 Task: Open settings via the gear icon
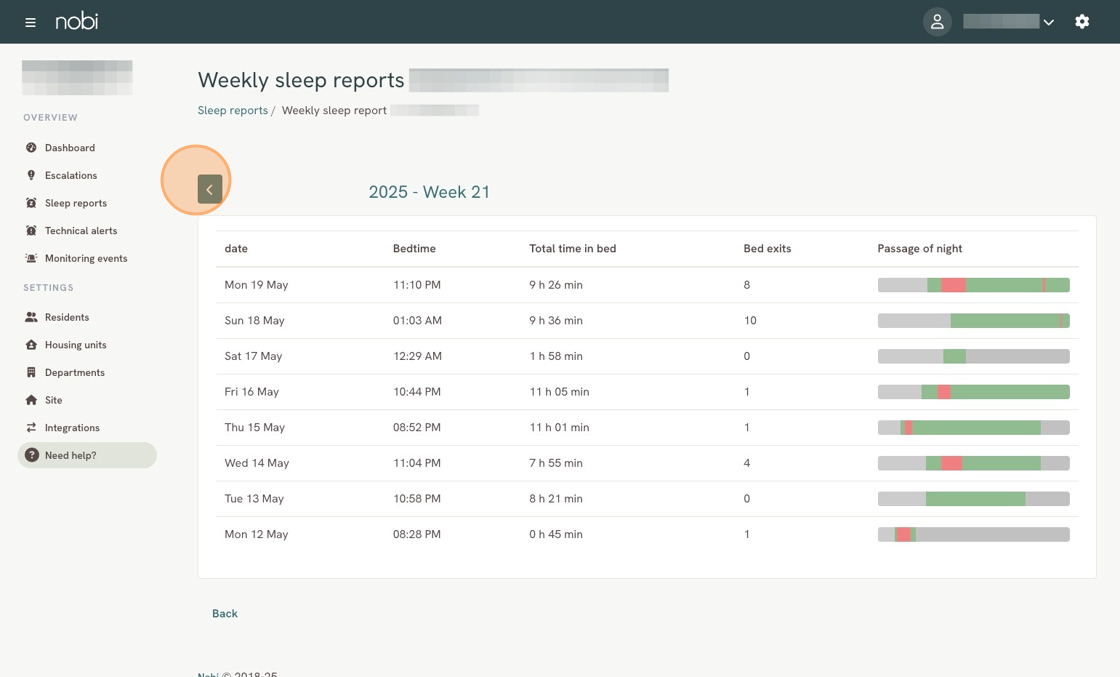point(1082,22)
